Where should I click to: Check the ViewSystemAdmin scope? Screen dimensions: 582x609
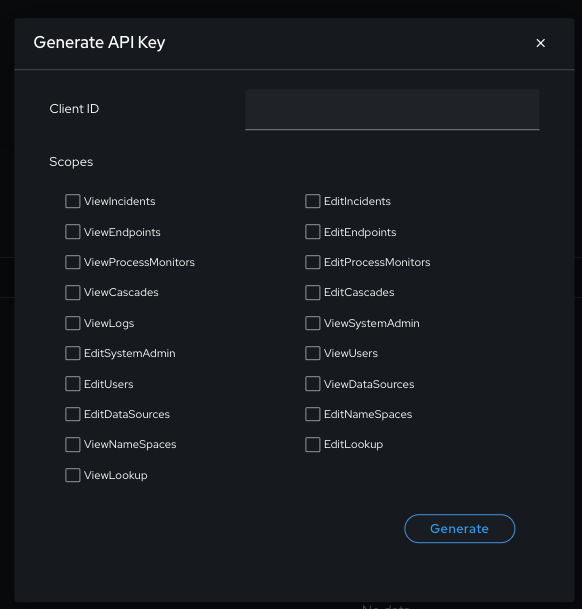point(313,323)
